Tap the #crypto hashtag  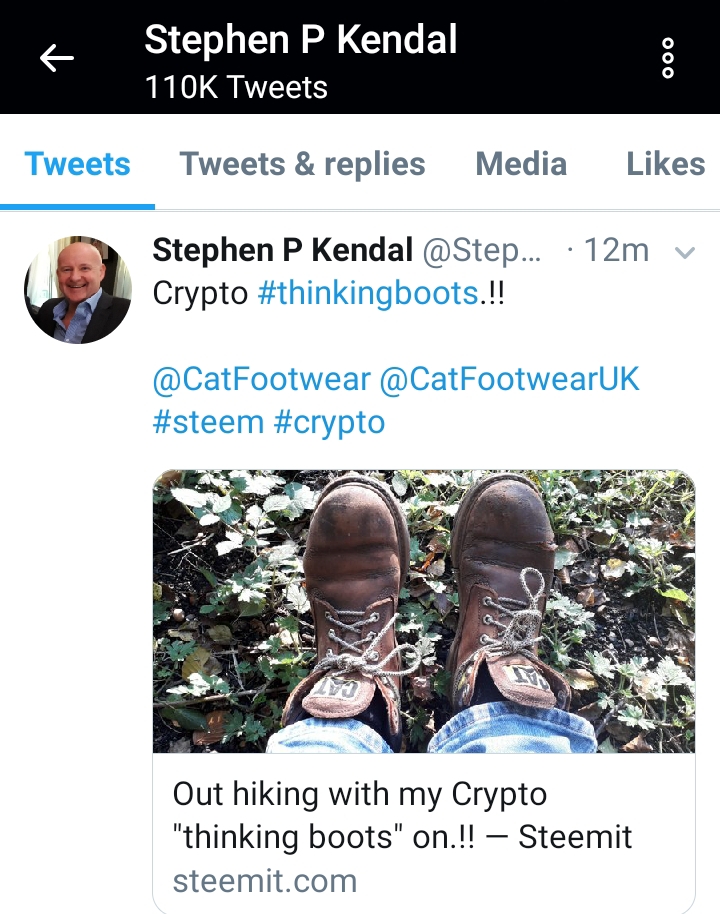click(329, 421)
